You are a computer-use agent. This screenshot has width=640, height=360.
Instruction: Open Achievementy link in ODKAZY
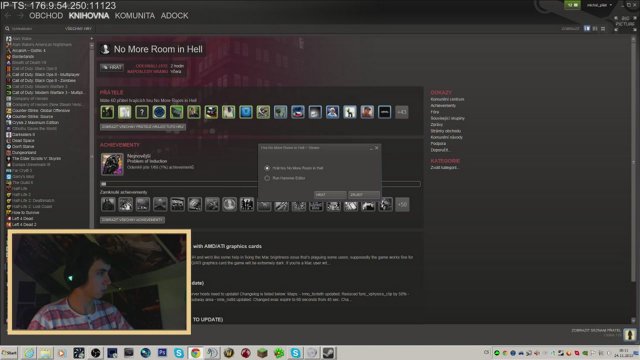443,105
